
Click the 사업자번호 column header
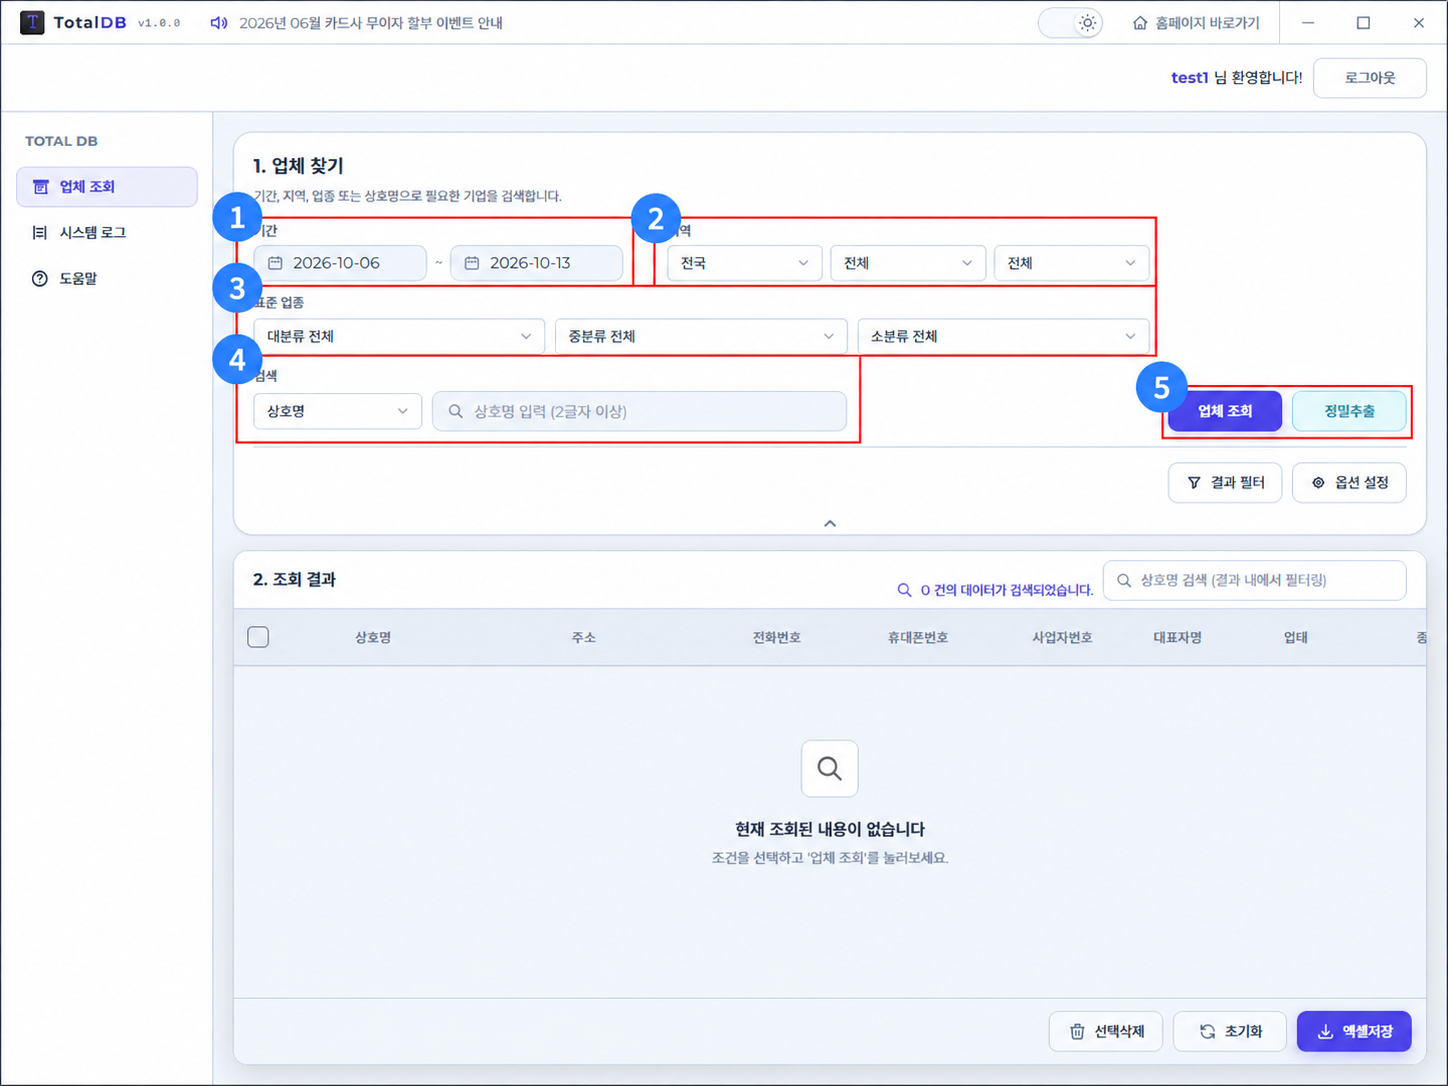click(x=1062, y=637)
